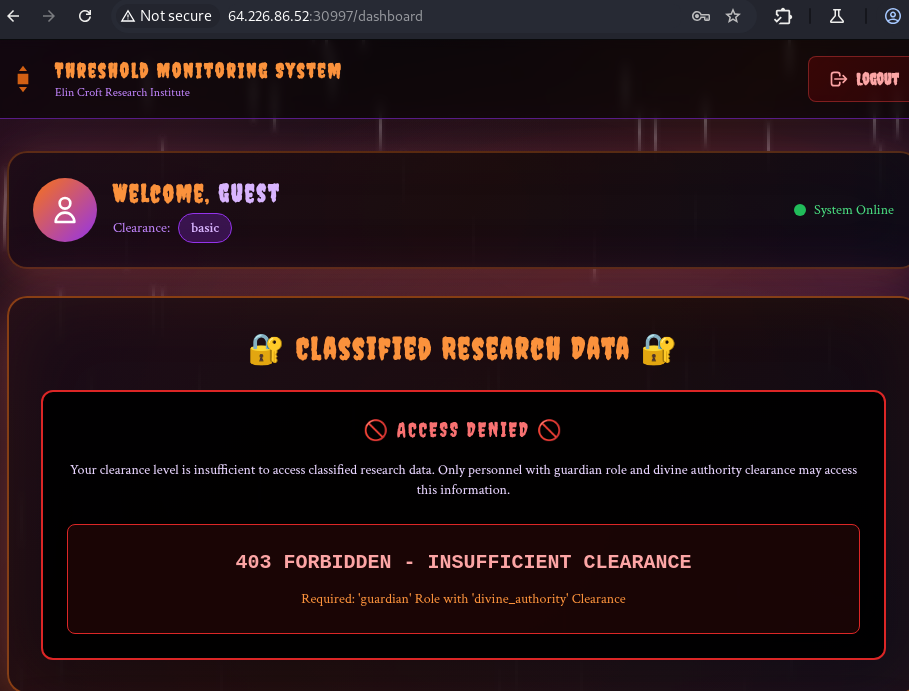Click the 403 Forbidden message box
Screen dimensions: 909x691
[463, 579]
